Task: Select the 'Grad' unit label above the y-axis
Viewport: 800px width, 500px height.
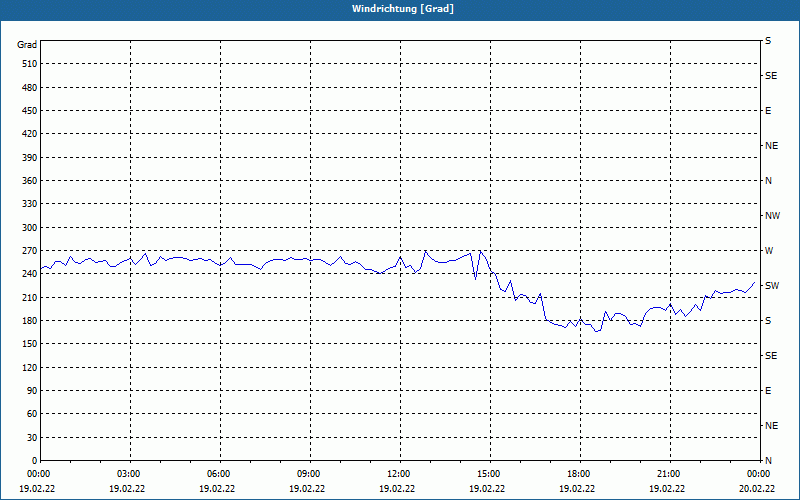Action: pyautogui.click(x=27, y=45)
